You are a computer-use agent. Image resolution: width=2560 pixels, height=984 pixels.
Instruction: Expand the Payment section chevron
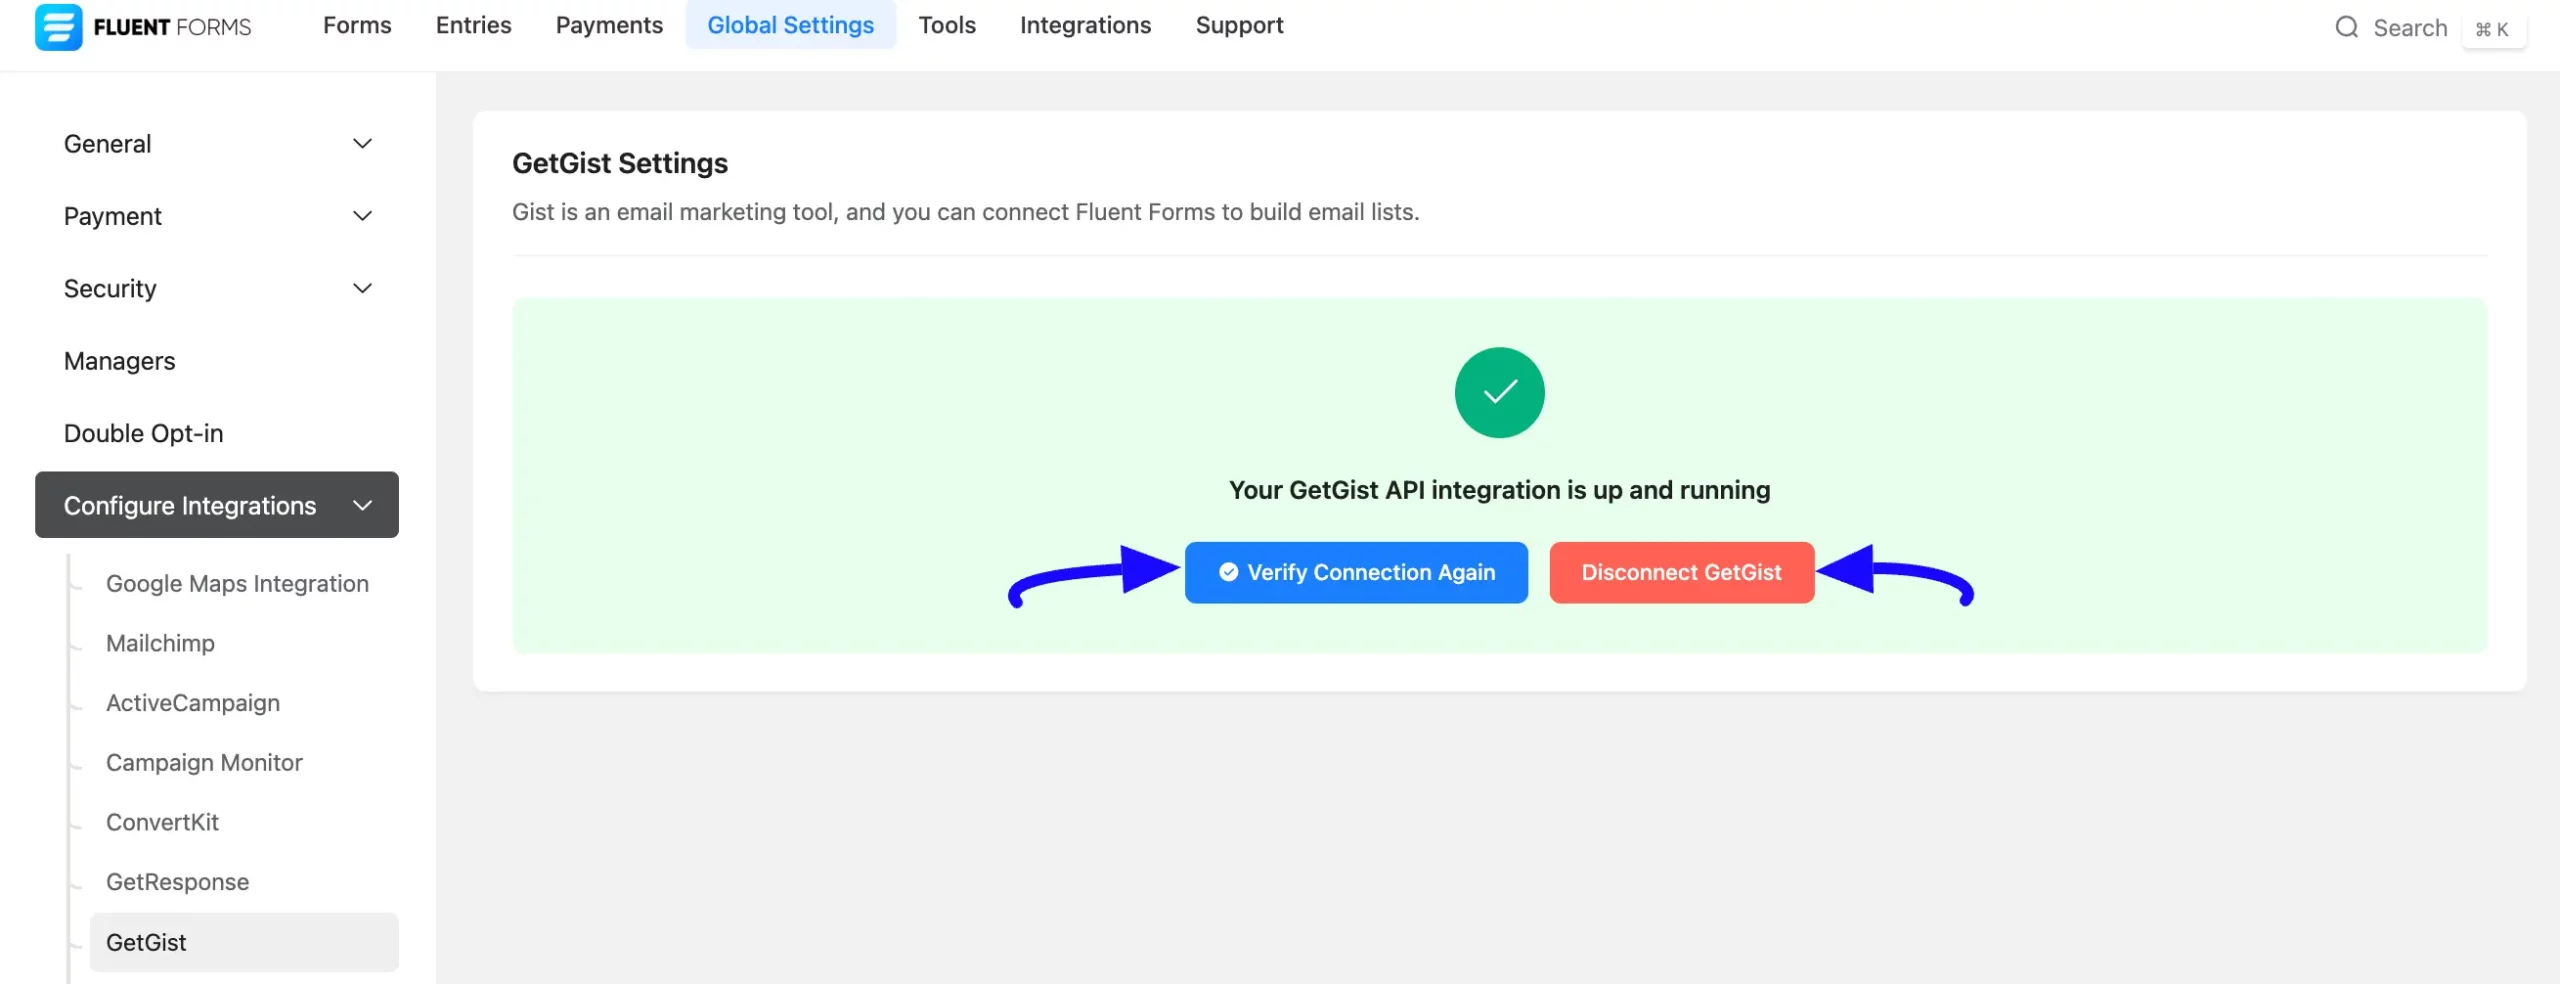pos(362,216)
